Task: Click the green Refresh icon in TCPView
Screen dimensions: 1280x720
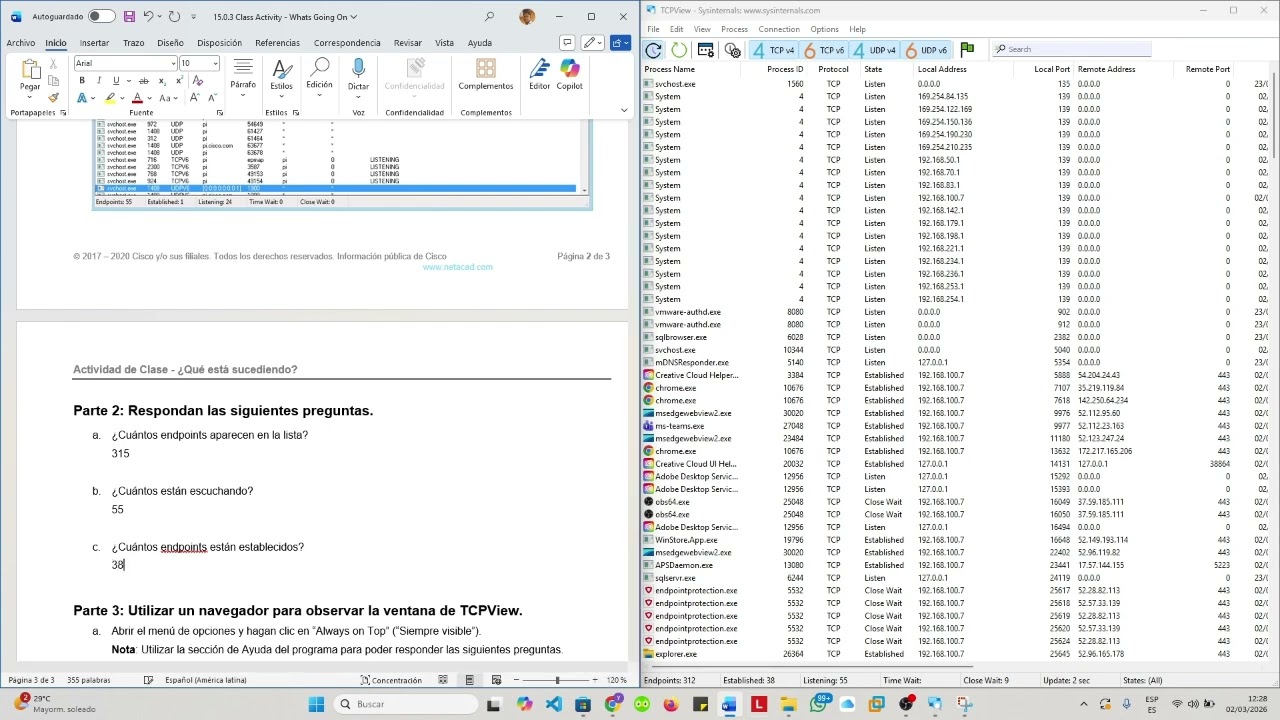Action: coord(679,50)
